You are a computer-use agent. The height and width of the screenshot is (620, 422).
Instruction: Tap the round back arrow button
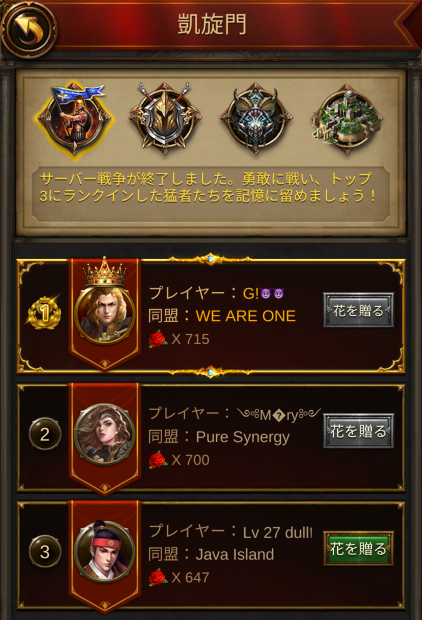tap(28, 28)
